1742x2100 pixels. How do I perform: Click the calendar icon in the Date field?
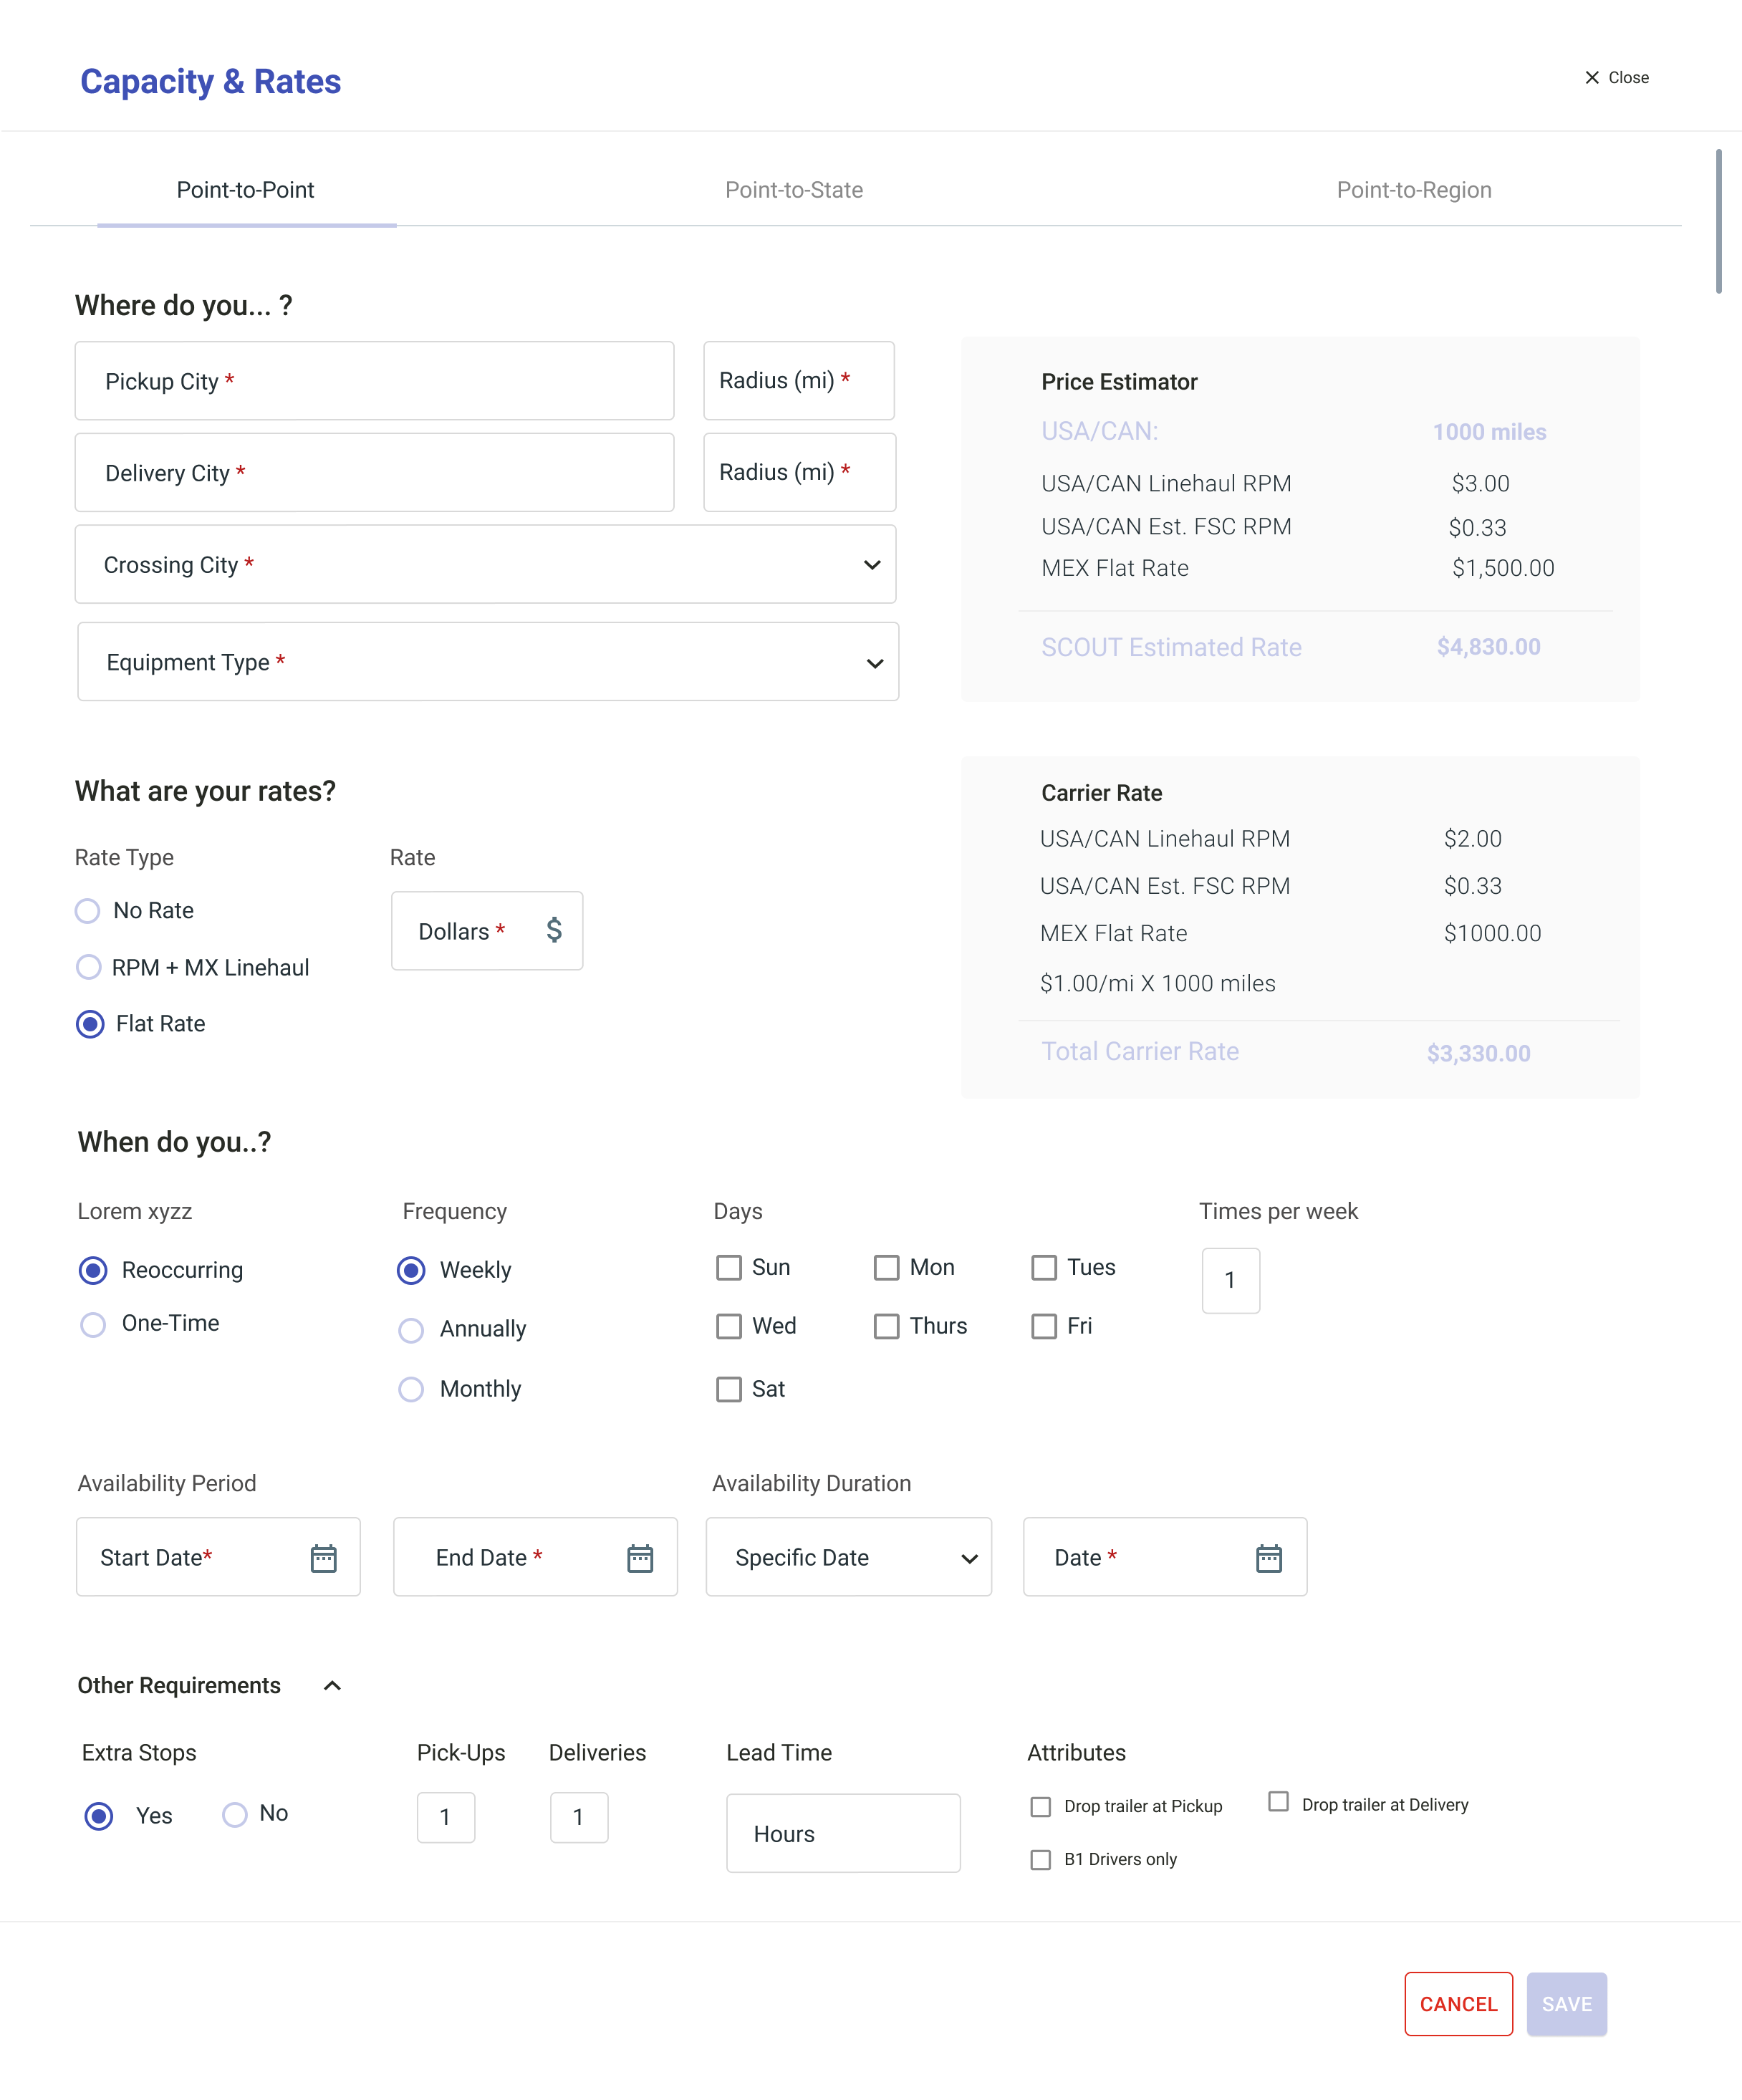1268,1558
